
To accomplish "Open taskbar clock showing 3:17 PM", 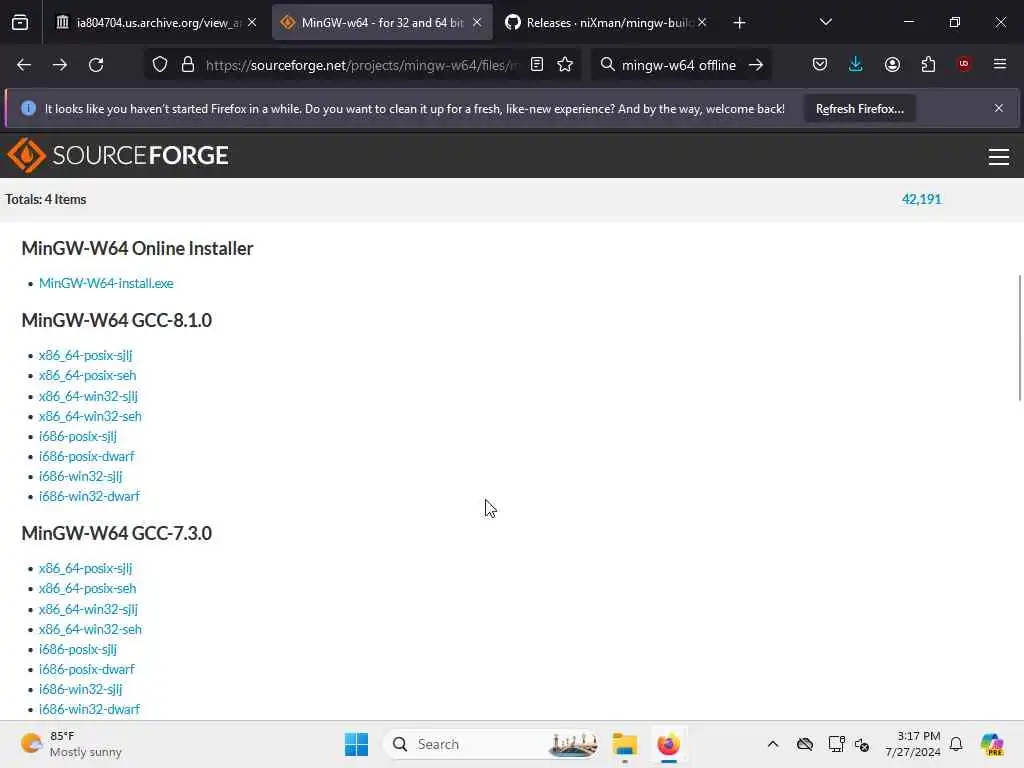I will click(913, 744).
